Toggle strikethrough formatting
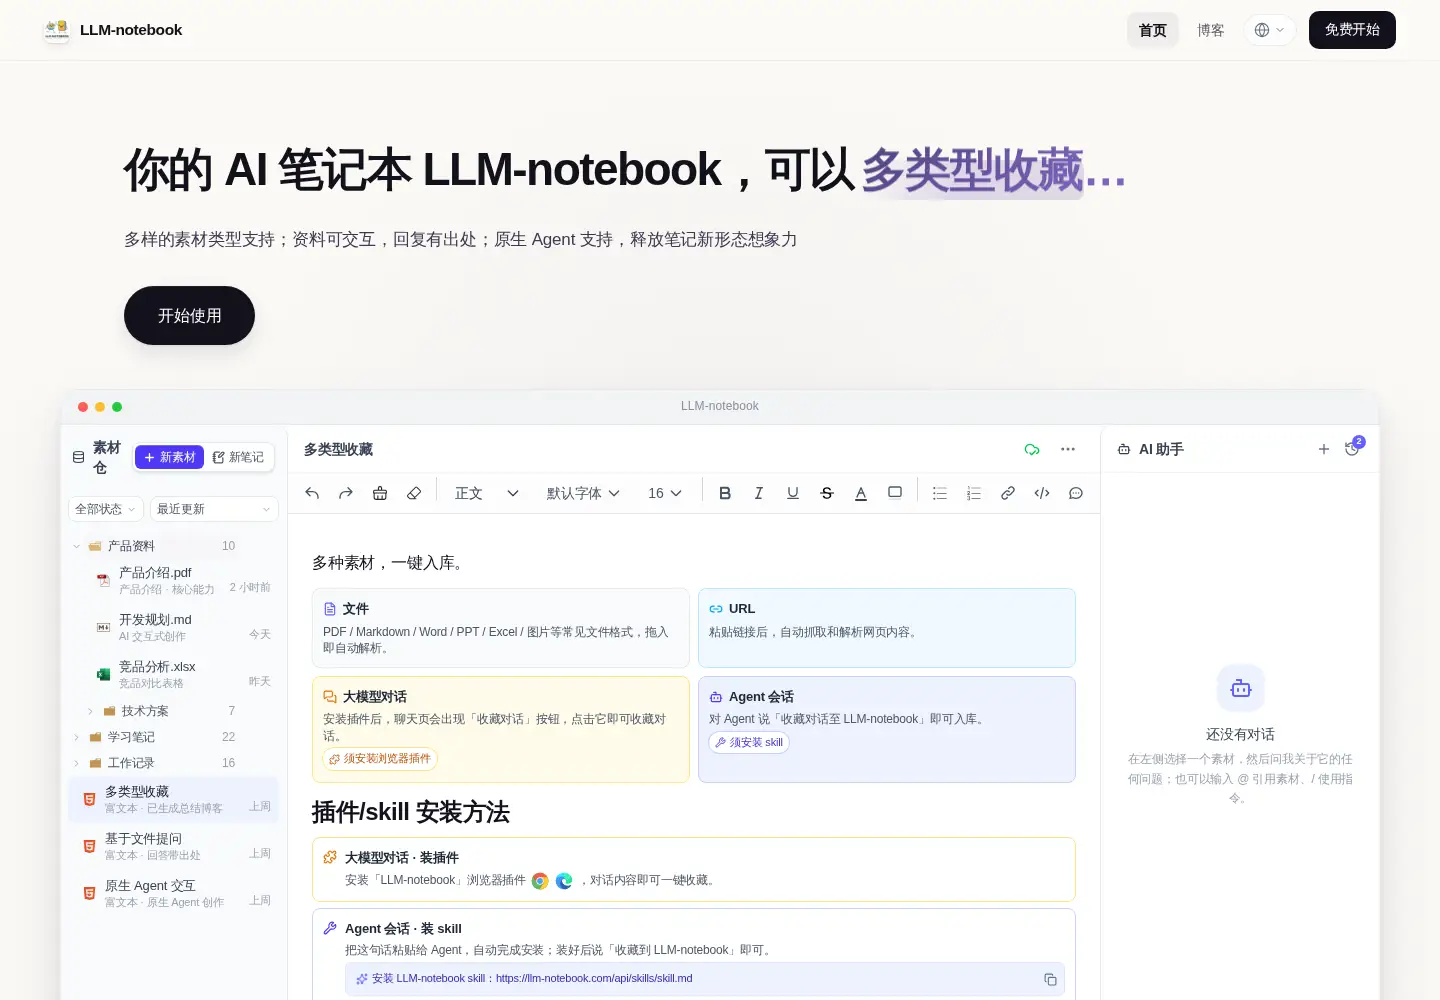1440x1000 pixels. click(827, 493)
